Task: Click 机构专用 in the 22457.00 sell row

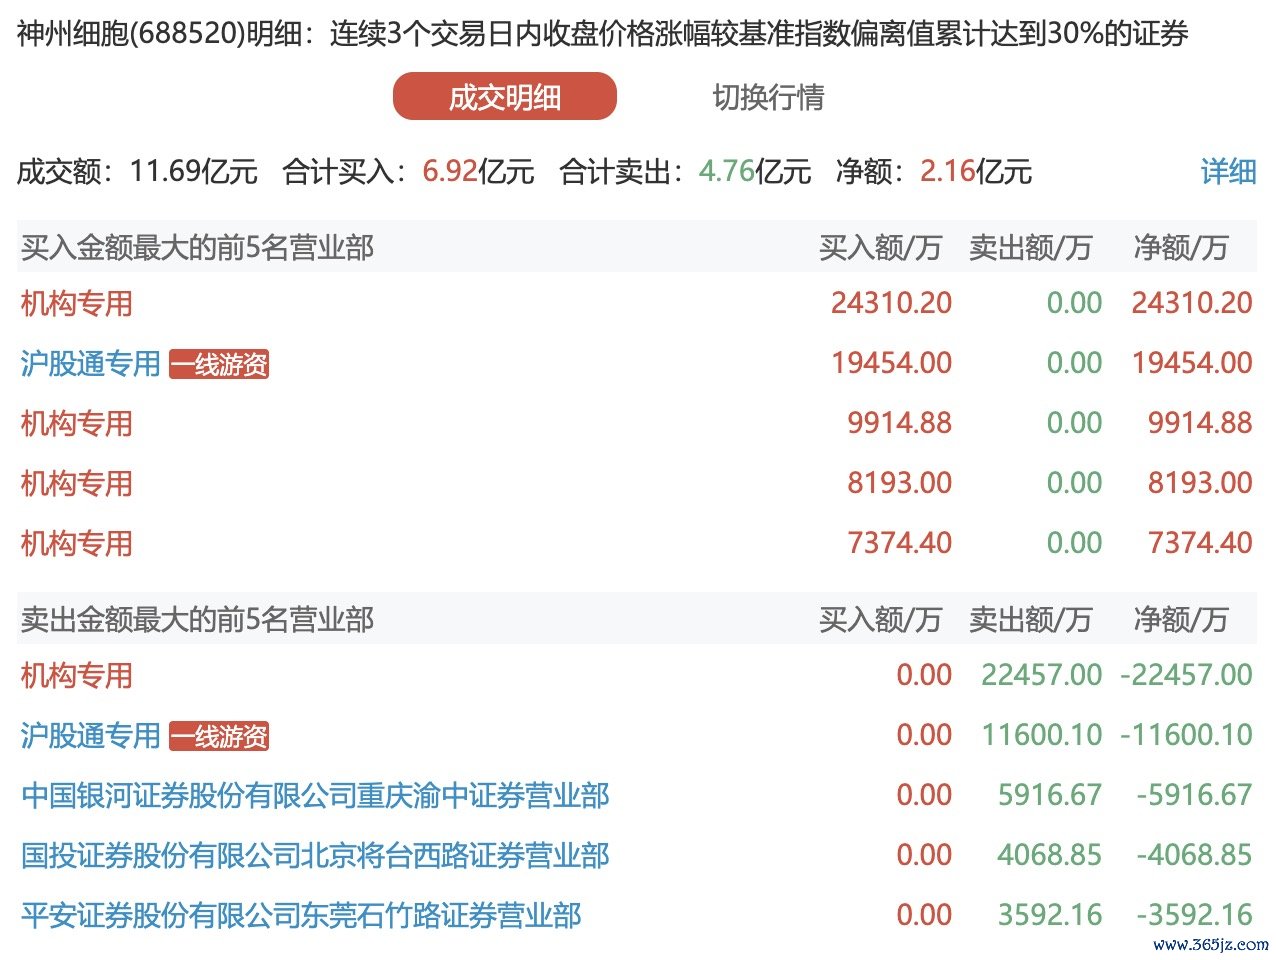Action: 77,676
